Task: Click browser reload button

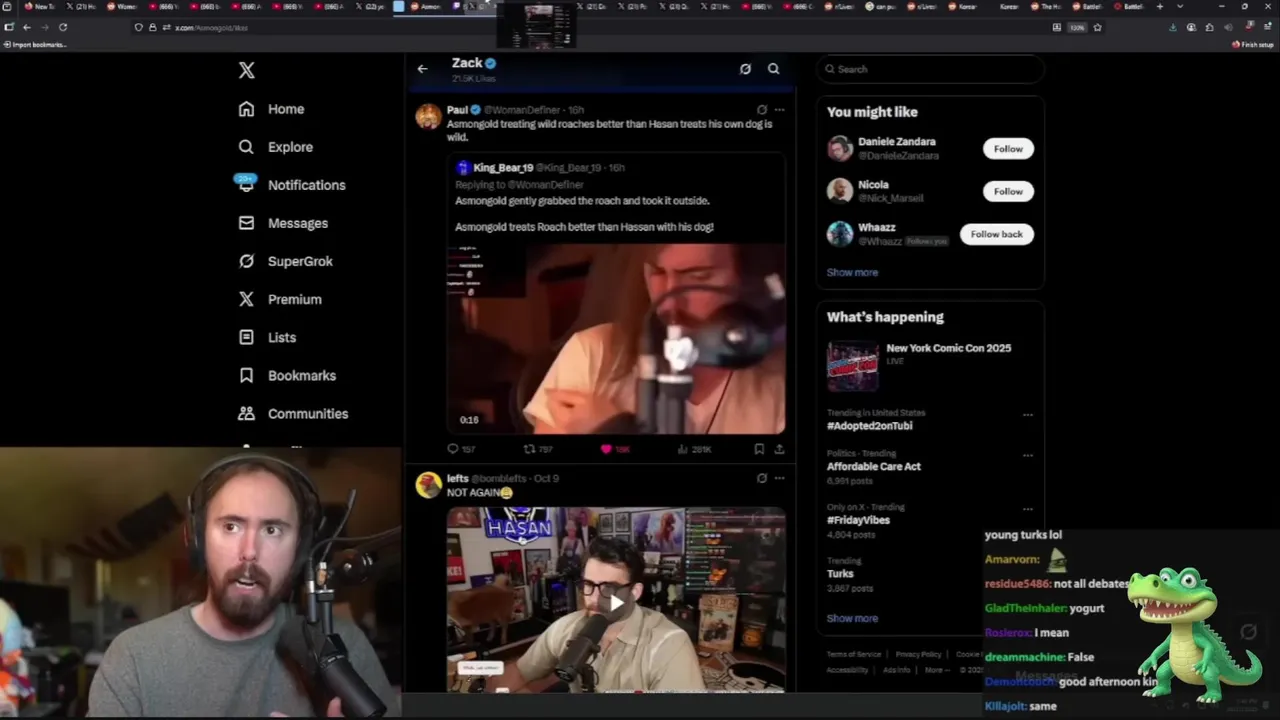Action: [63, 27]
